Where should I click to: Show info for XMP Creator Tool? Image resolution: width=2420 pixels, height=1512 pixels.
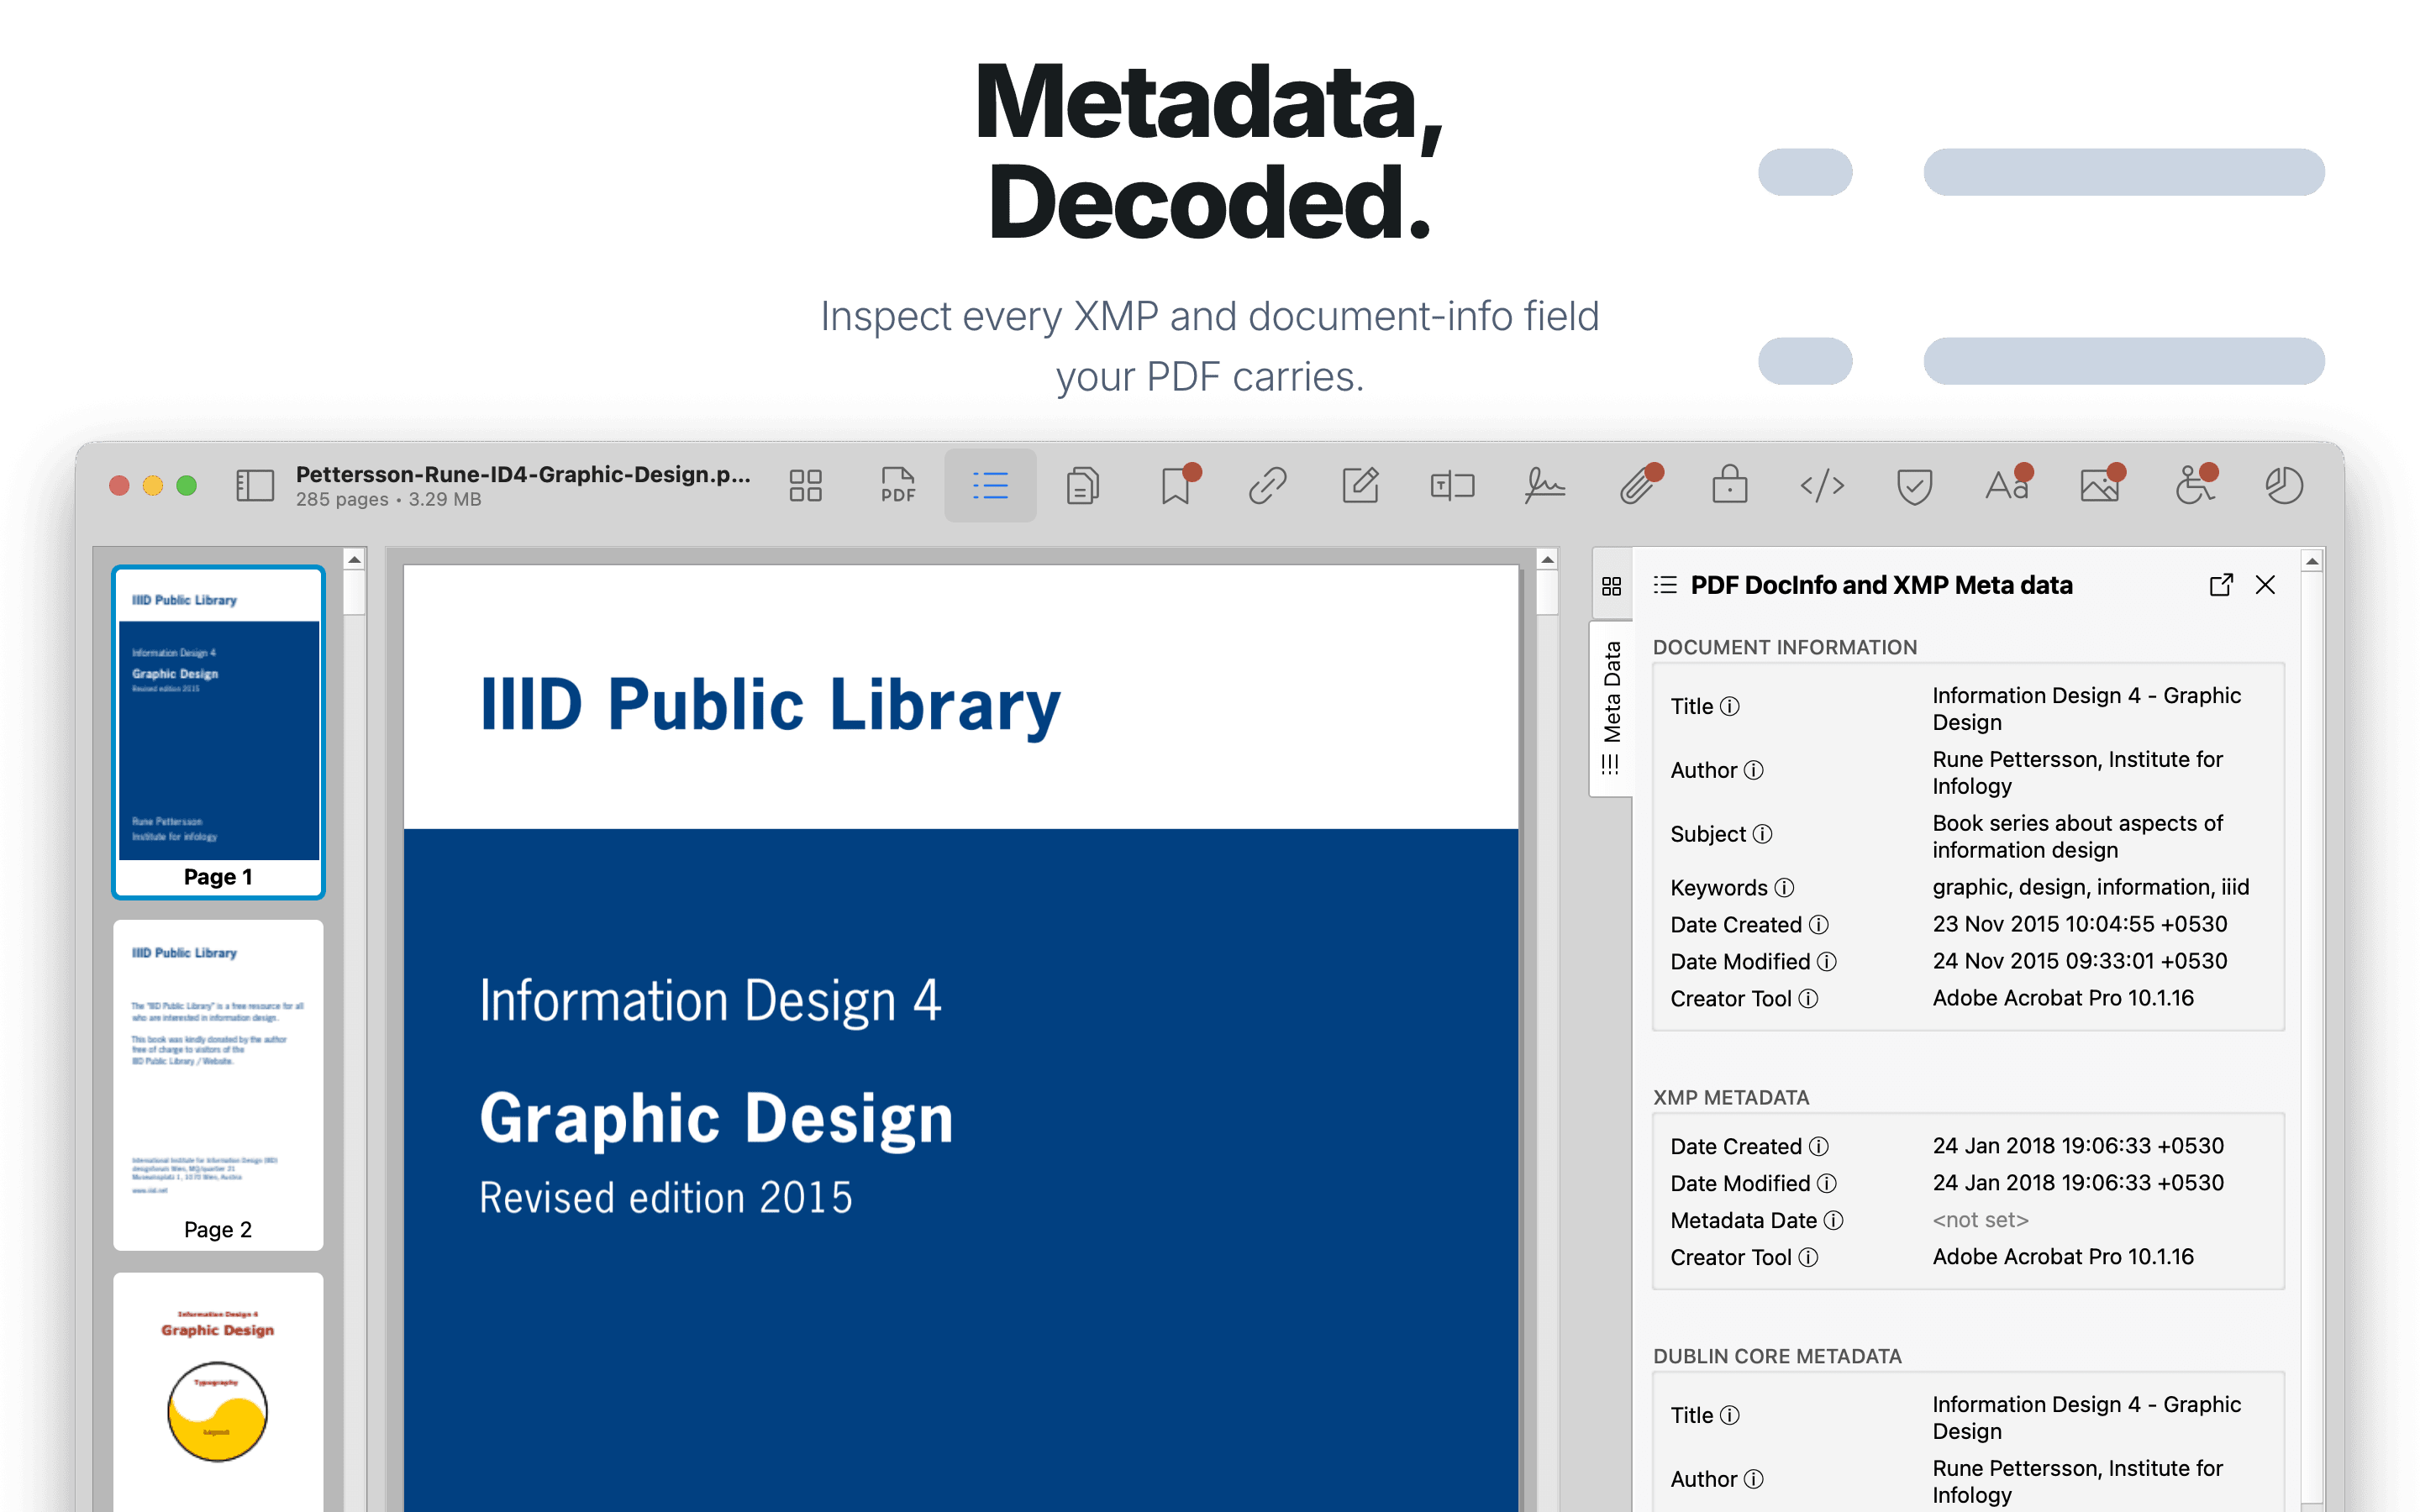point(1809,1258)
